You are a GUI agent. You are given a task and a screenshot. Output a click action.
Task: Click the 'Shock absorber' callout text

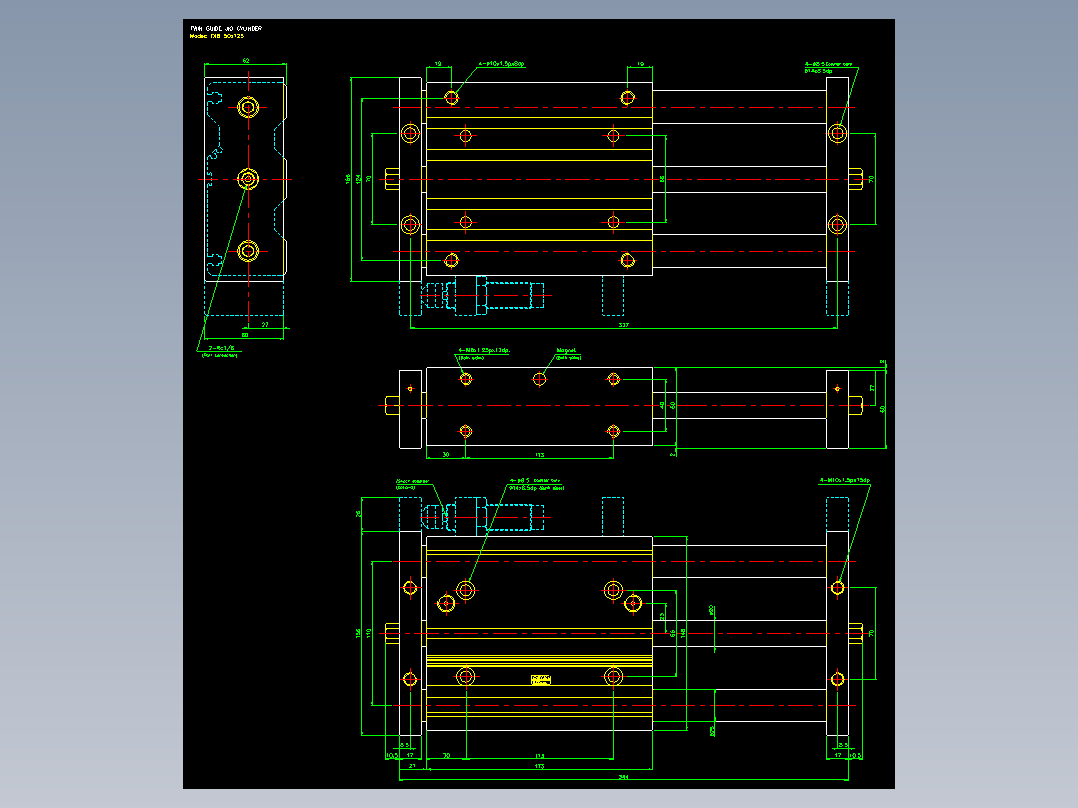coord(412,481)
